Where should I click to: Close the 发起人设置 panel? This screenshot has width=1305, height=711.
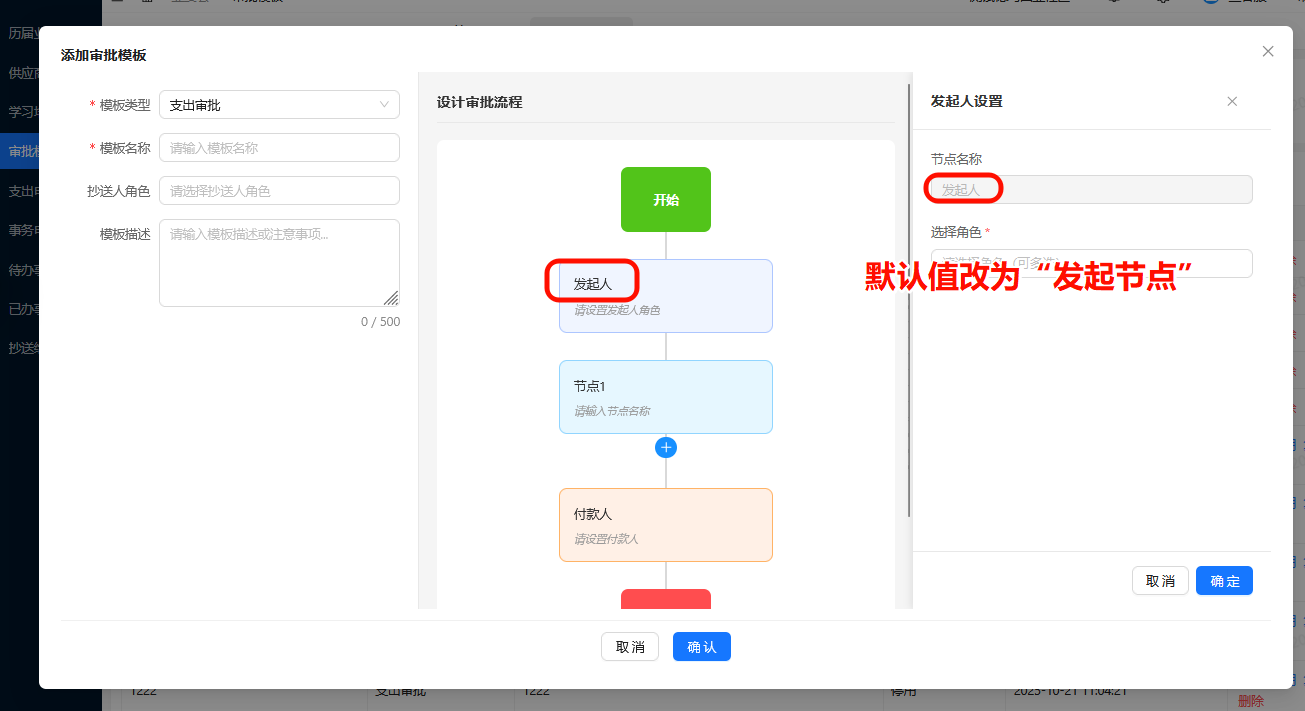pos(1232,101)
